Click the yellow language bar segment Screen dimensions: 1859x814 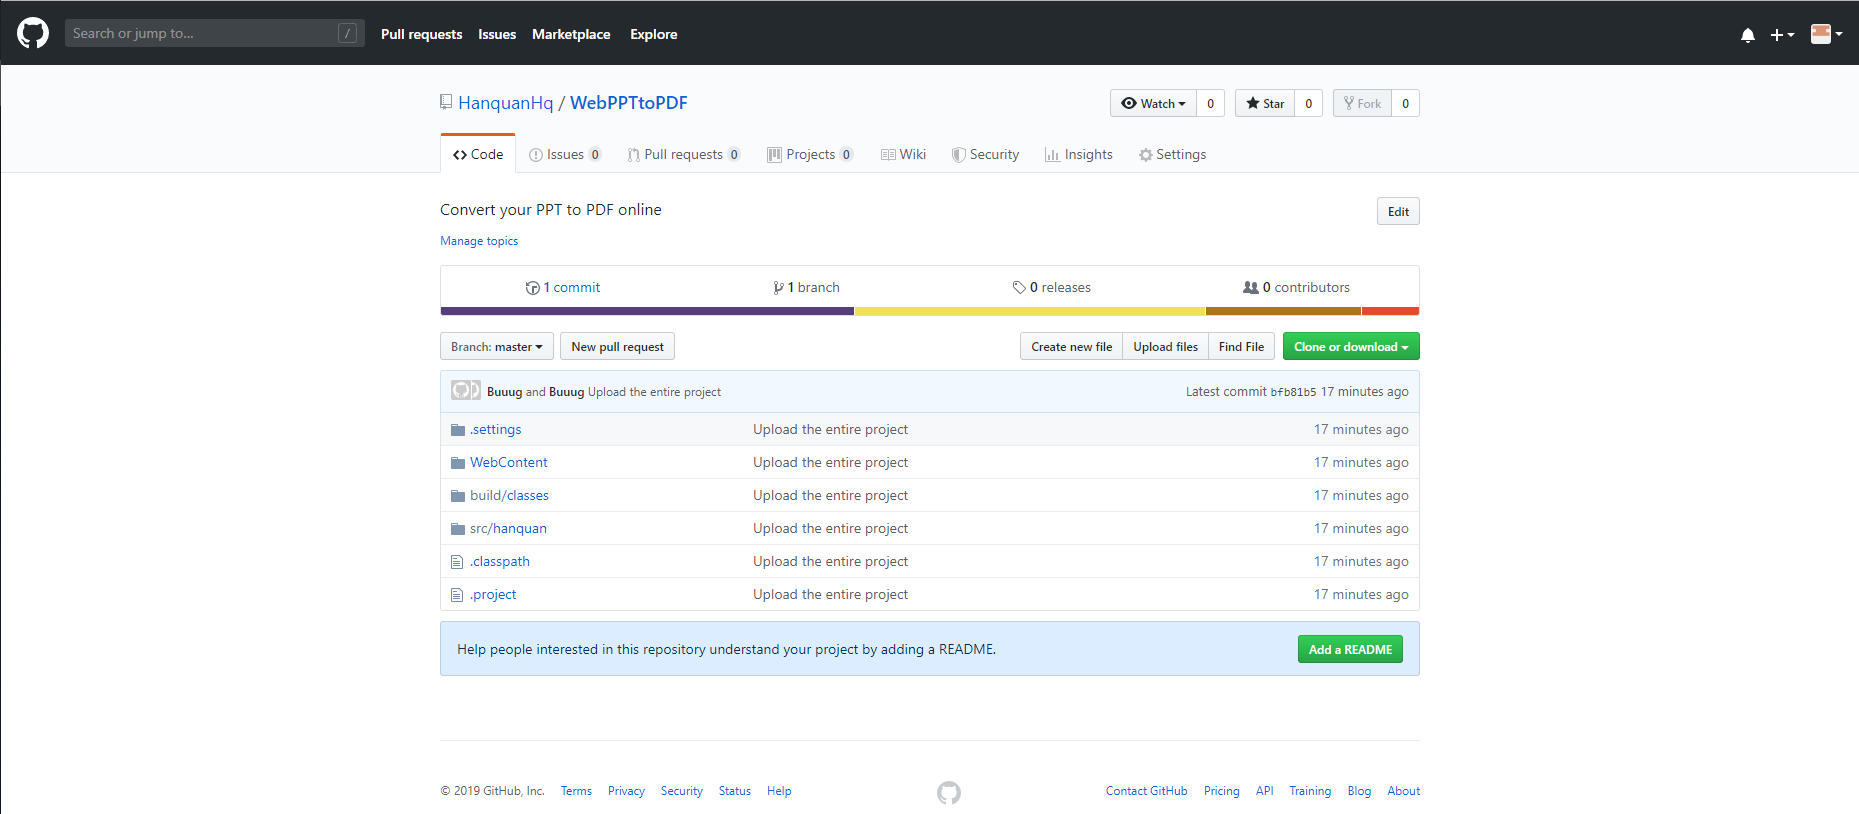pos(1030,311)
